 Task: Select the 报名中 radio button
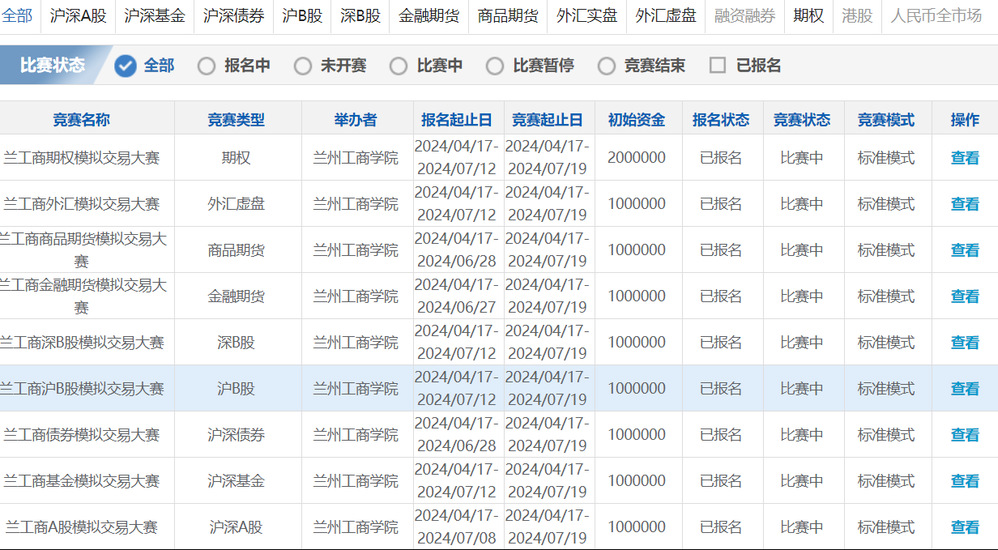point(207,66)
